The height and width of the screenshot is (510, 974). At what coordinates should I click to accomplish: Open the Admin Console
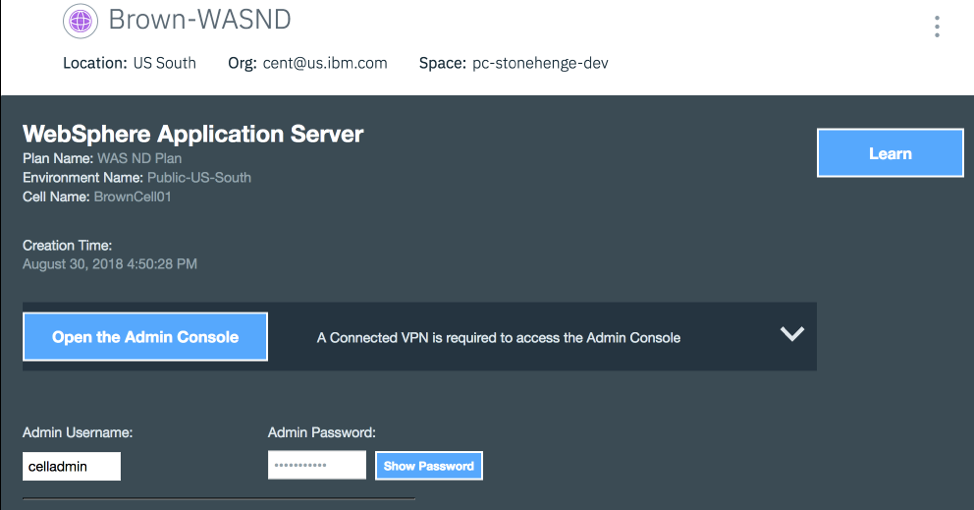tap(145, 337)
